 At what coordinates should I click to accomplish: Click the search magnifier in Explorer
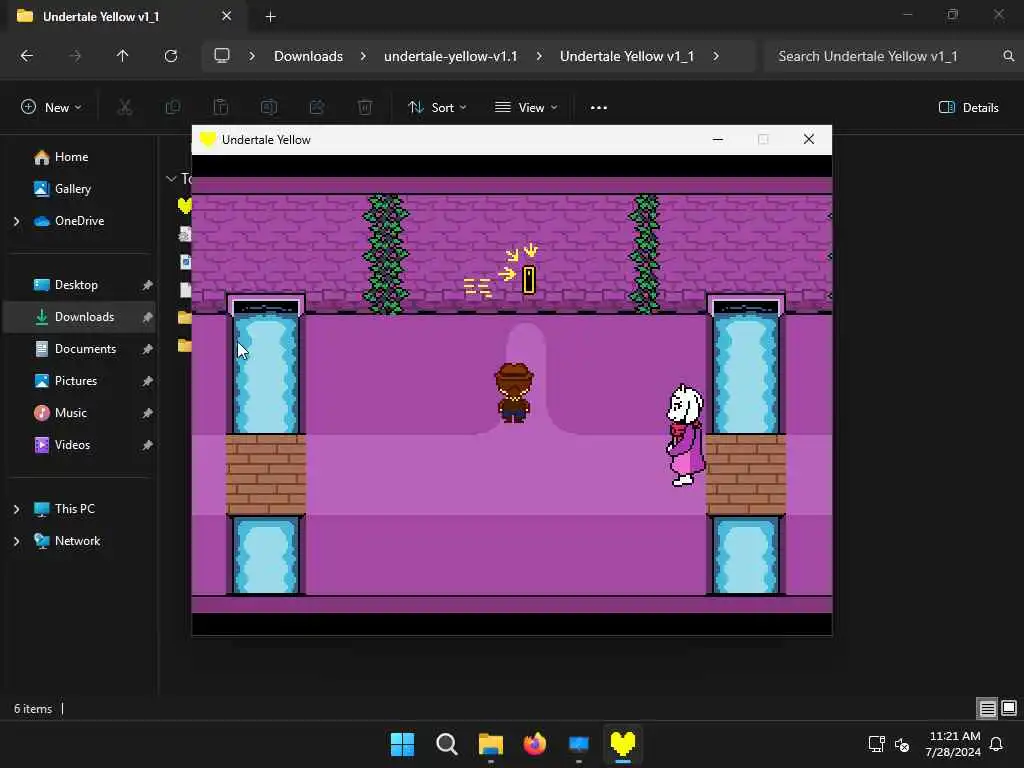[x=1008, y=56]
